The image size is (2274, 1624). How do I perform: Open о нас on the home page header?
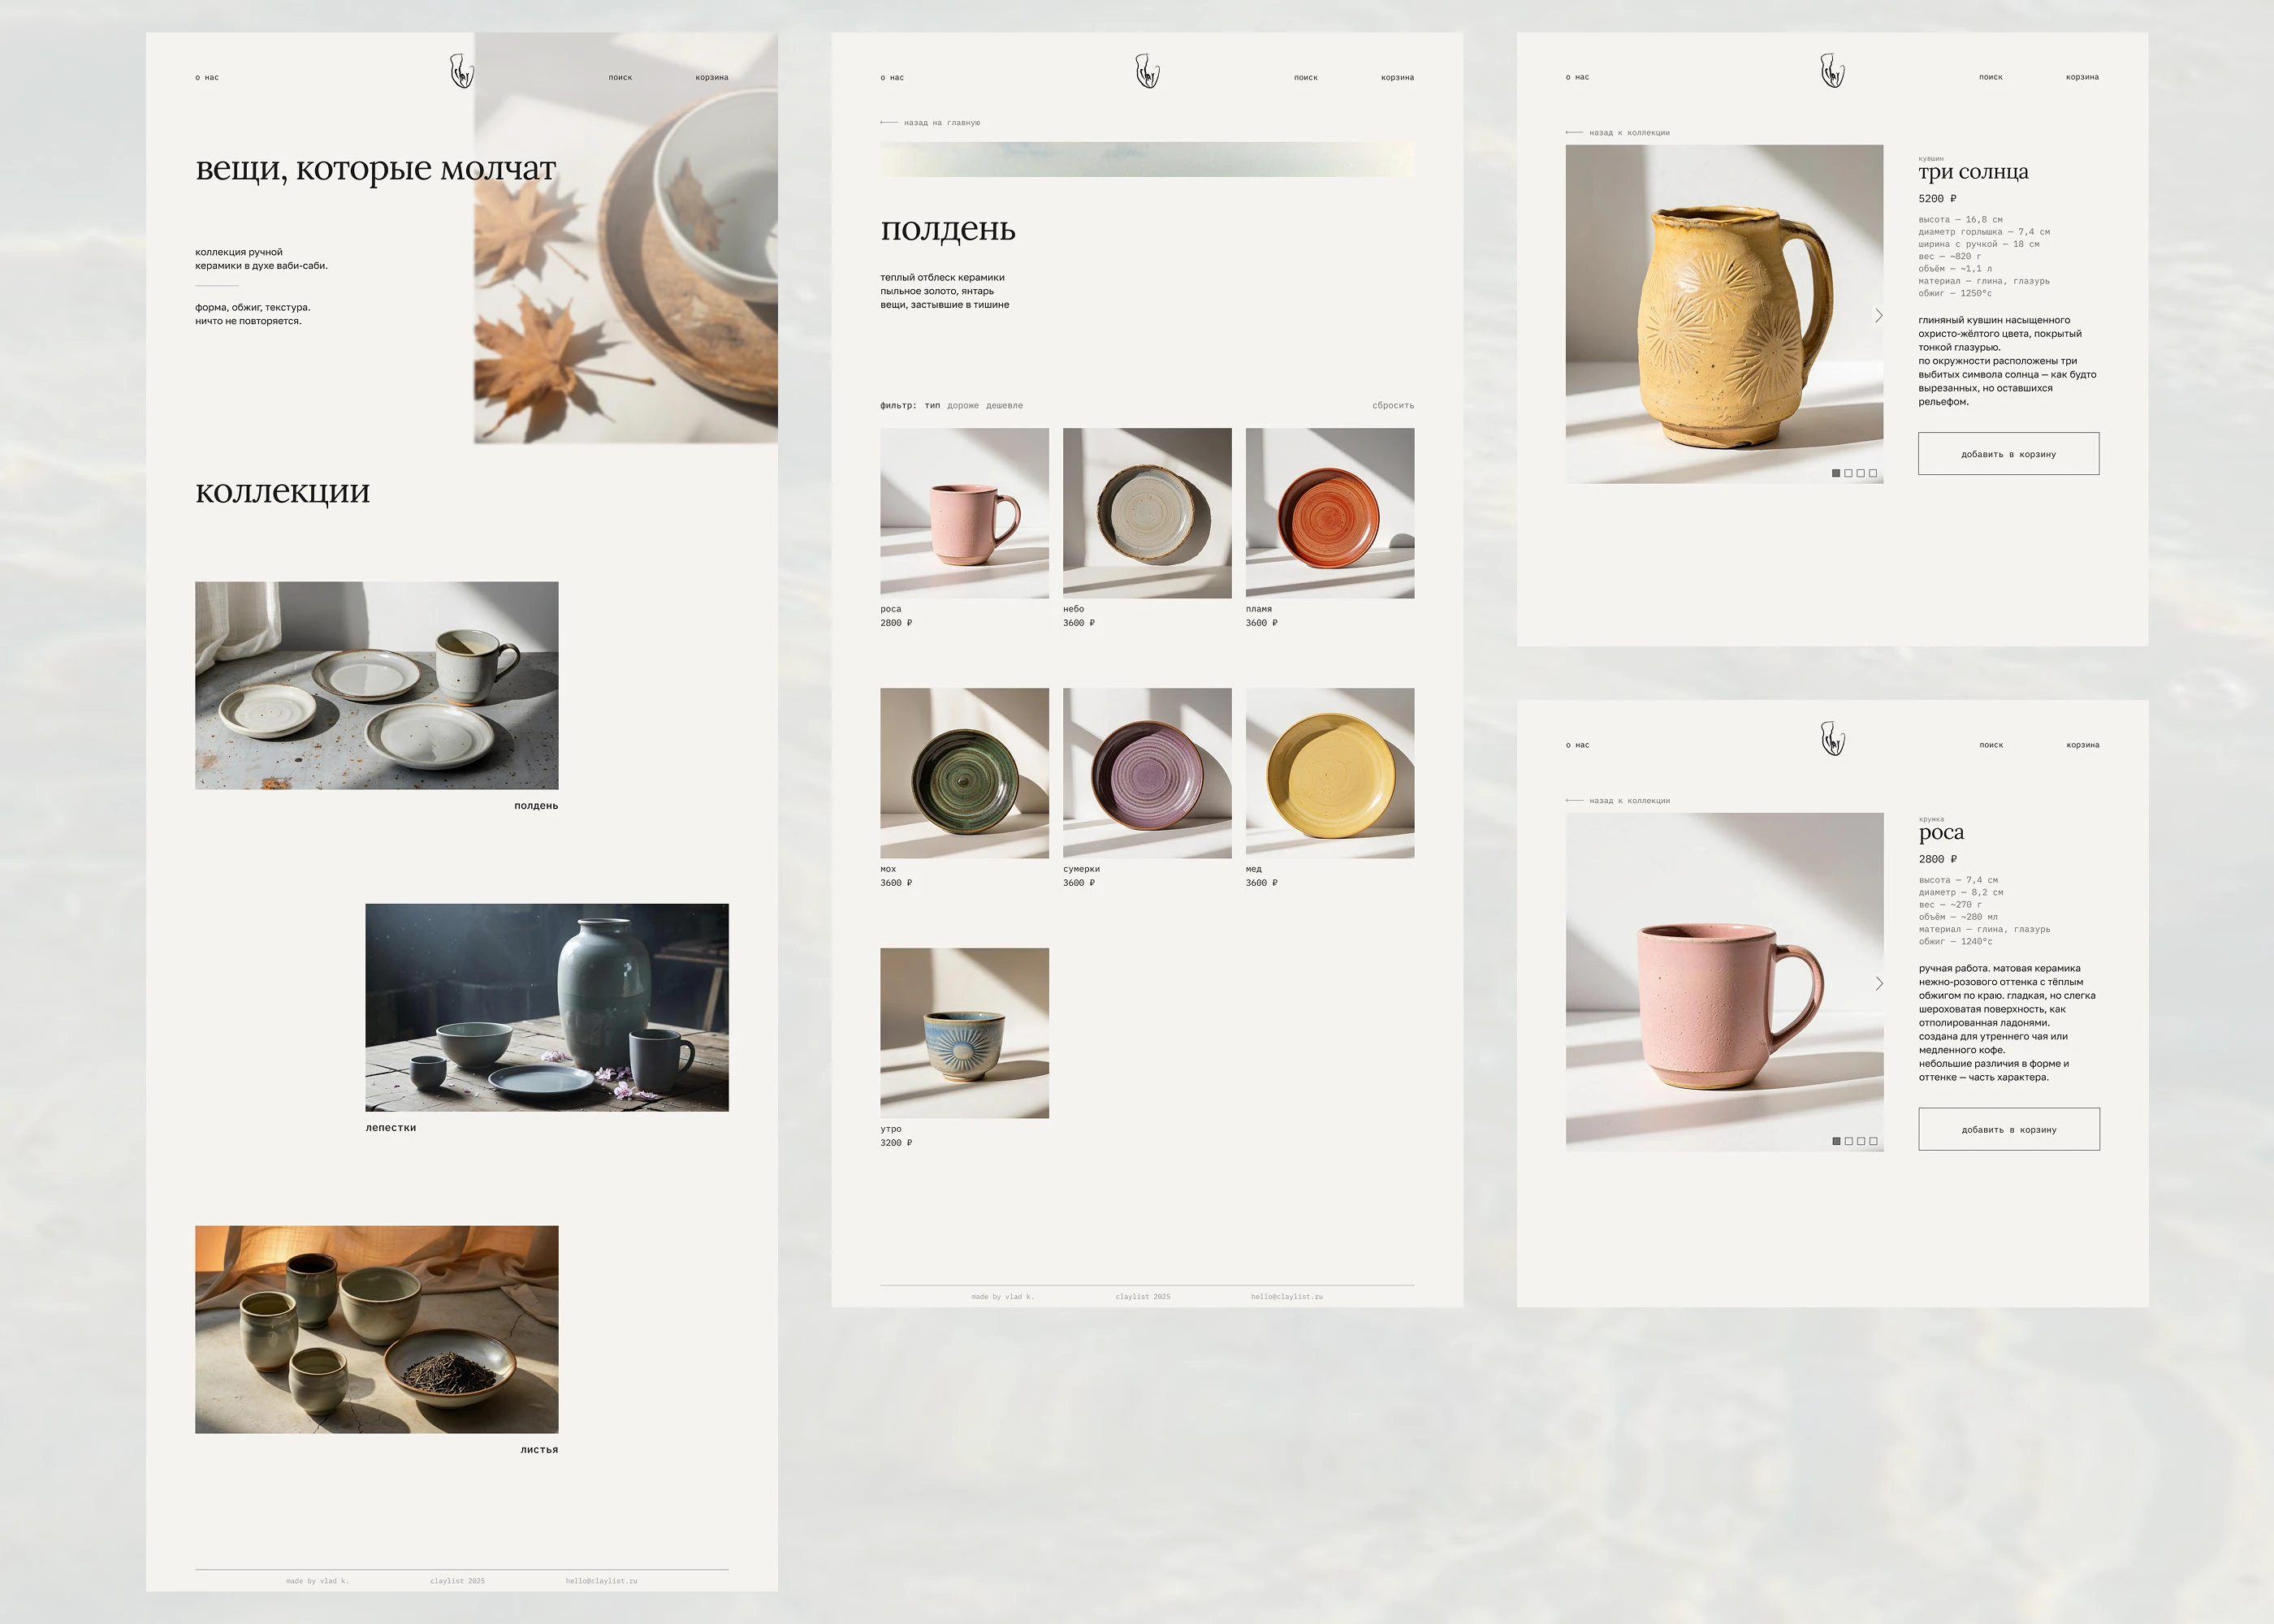(207, 78)
